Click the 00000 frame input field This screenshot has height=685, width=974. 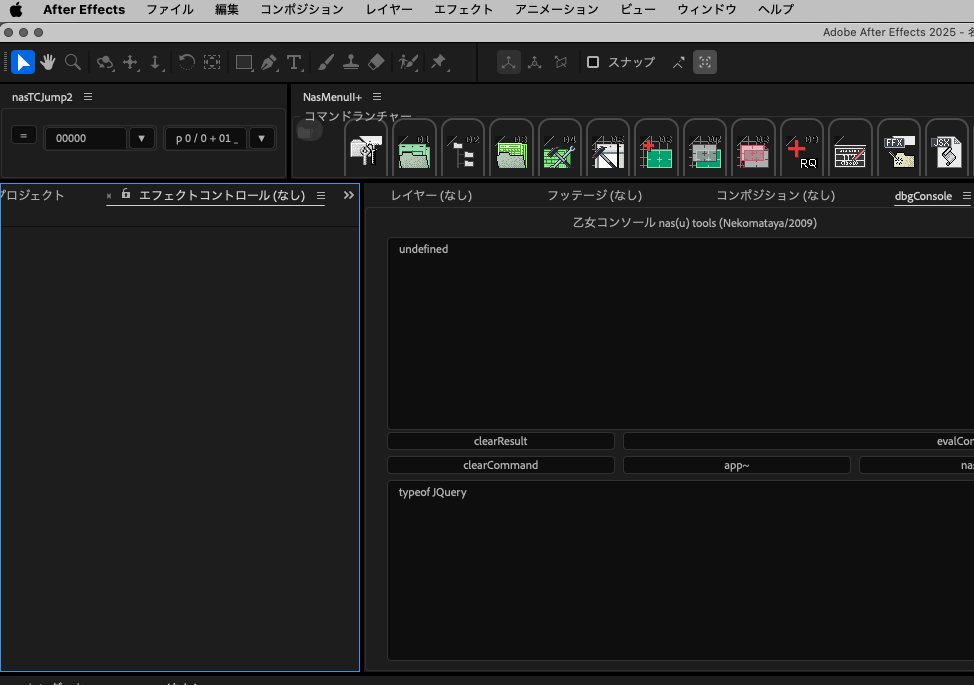tap(86, 138)
